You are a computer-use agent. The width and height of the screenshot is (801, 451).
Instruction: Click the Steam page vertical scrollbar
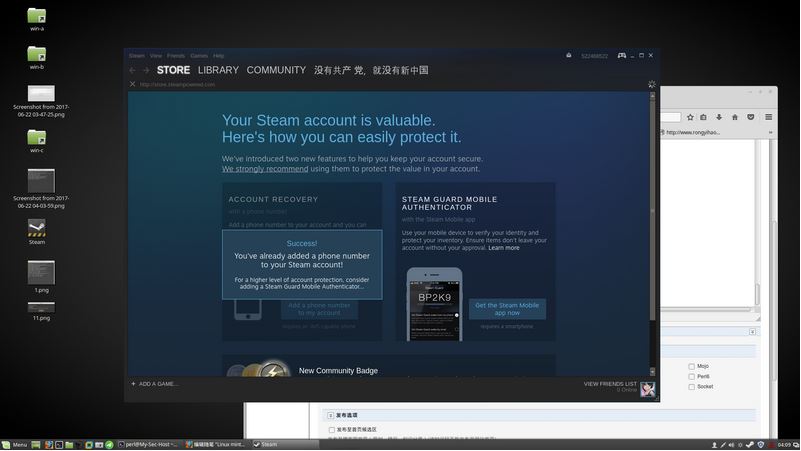652,209
